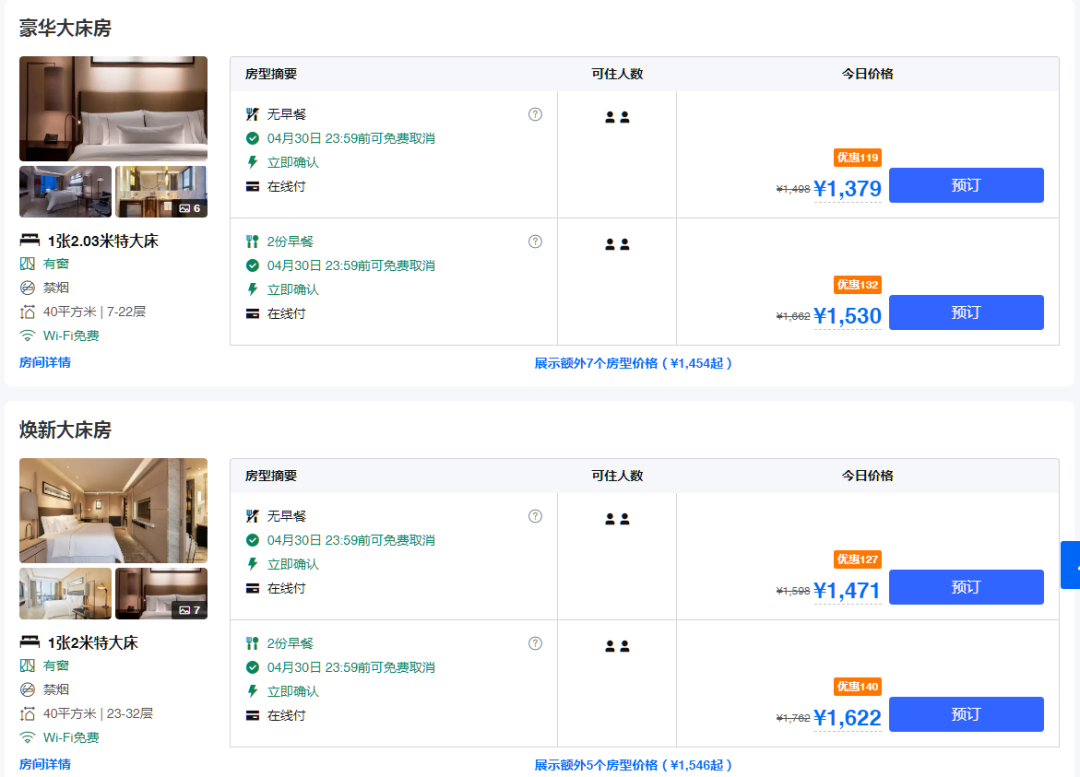Image resolution: width=1080 pixels, height=777 pixels.
Task: Expand 展示额外5个房型价格 for 焕新大床房
Action: (x=634, y=765)
